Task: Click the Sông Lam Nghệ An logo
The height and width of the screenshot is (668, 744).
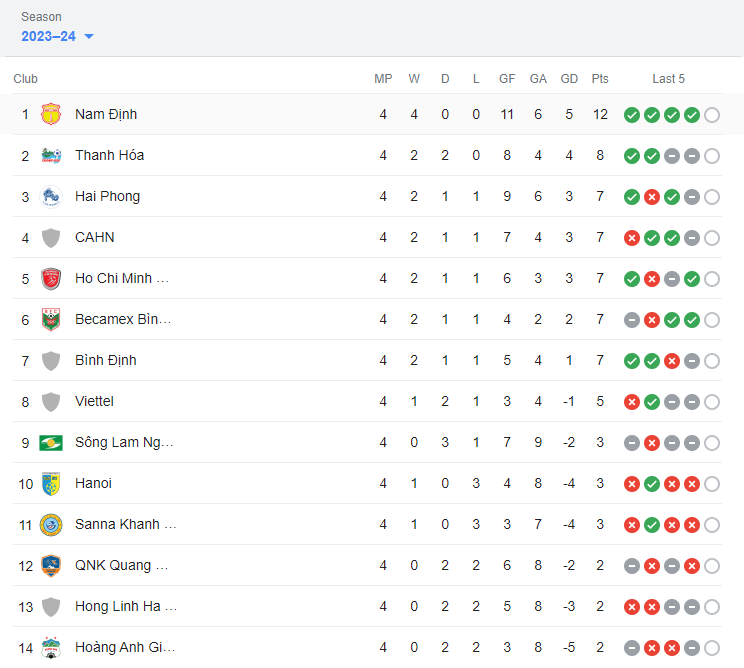Action: tap(51, 443)
